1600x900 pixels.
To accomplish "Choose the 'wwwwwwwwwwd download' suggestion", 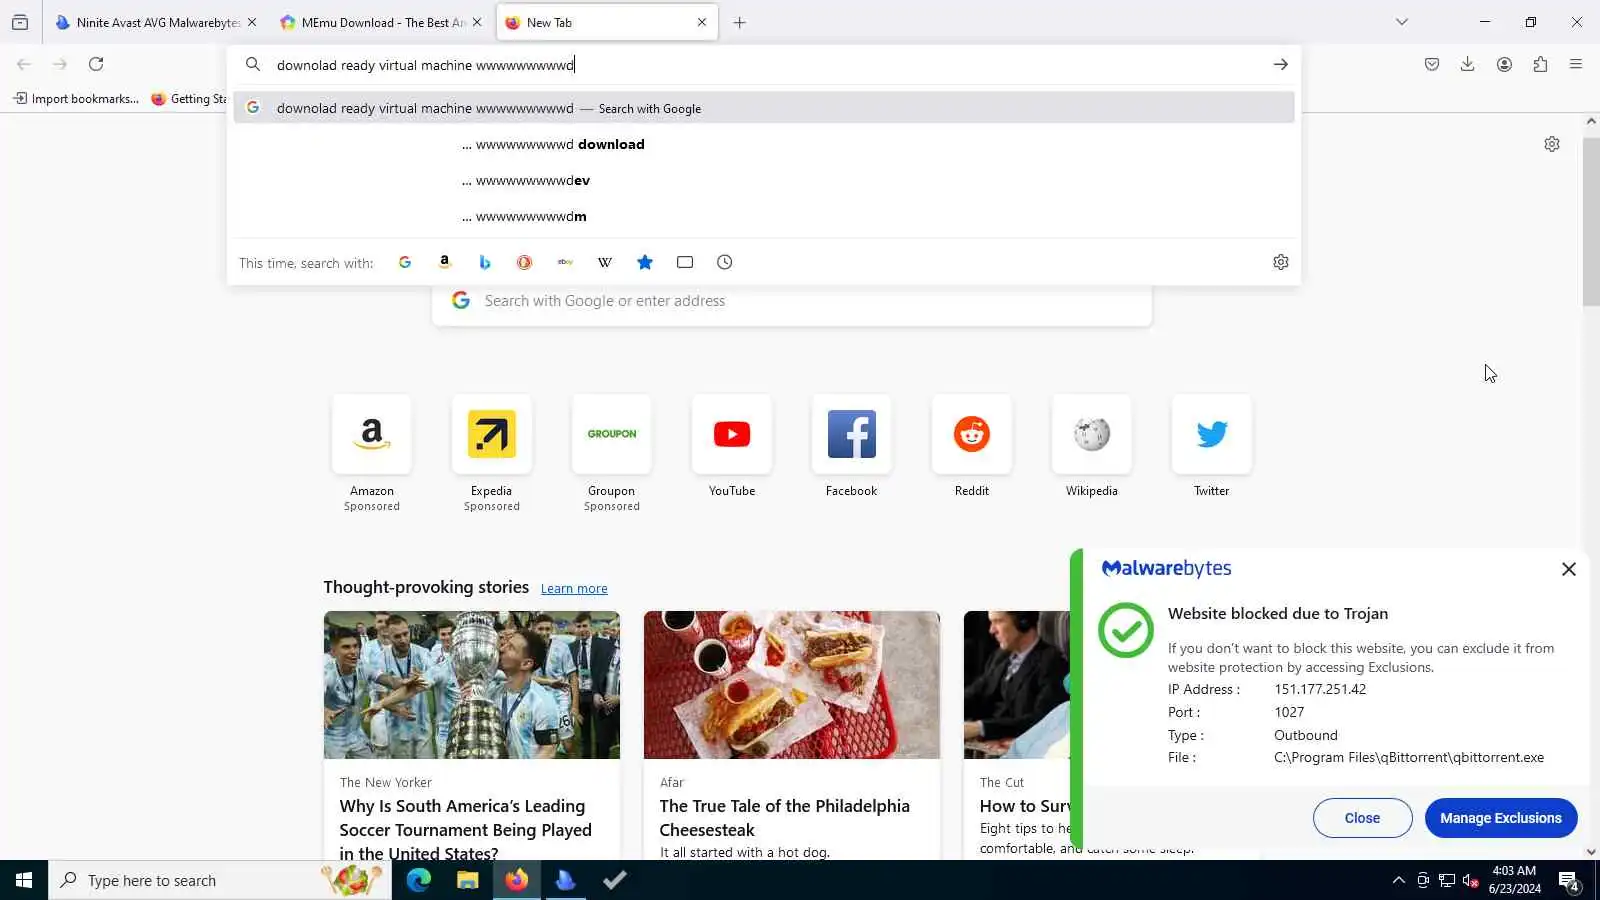I will coord(764,144).
